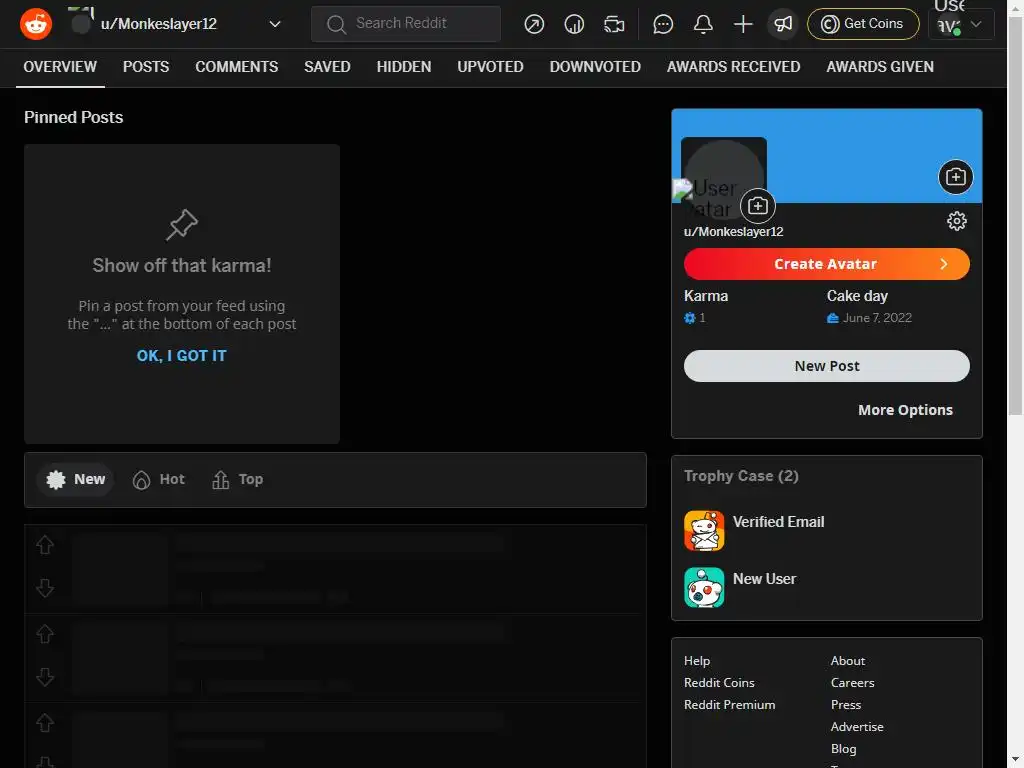Click the Advertise megaphone icon
This screenshot has width=1024, height=768.
[782, 24]
